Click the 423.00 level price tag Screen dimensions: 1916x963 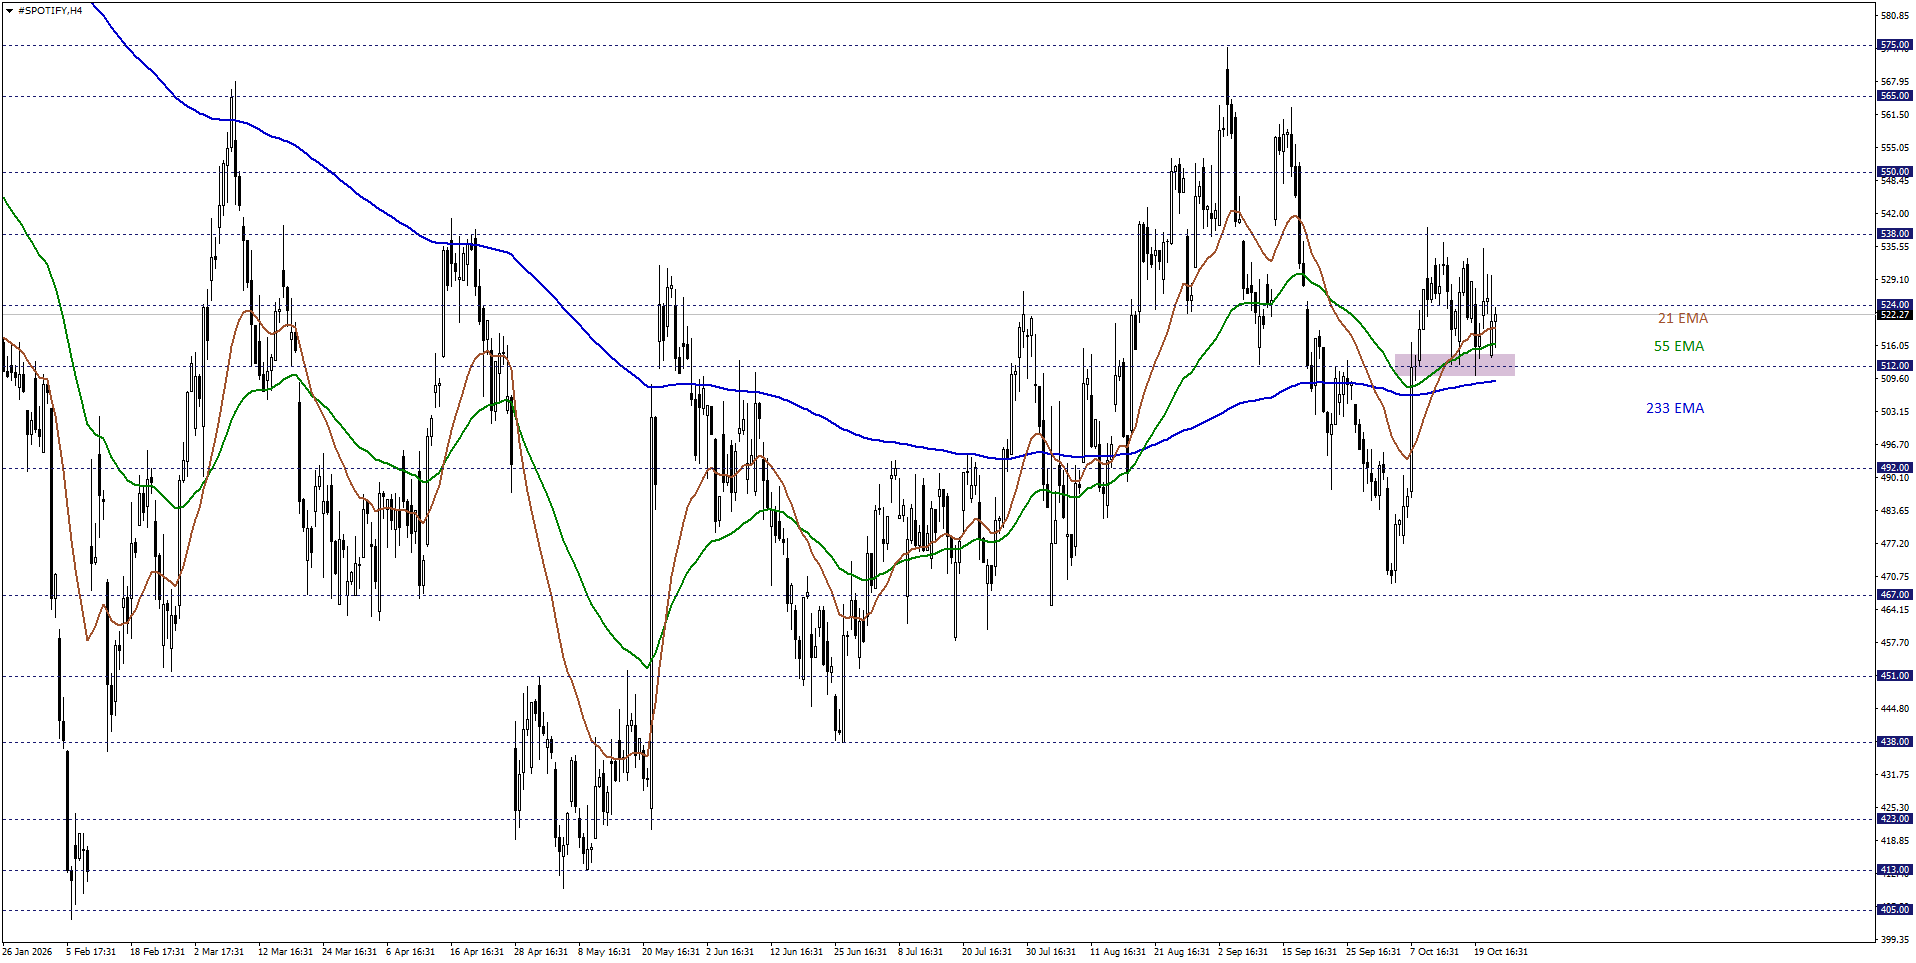(x=1895, y=819)
